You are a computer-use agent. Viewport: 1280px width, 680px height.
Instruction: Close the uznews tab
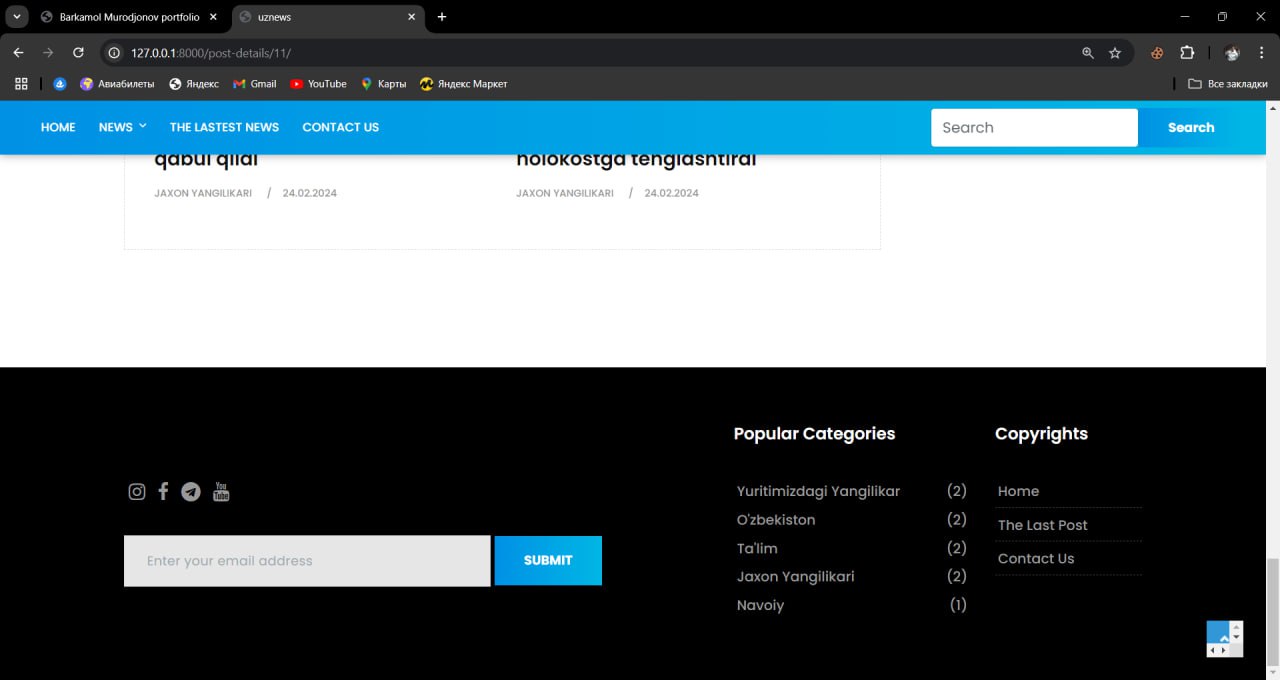411,17
